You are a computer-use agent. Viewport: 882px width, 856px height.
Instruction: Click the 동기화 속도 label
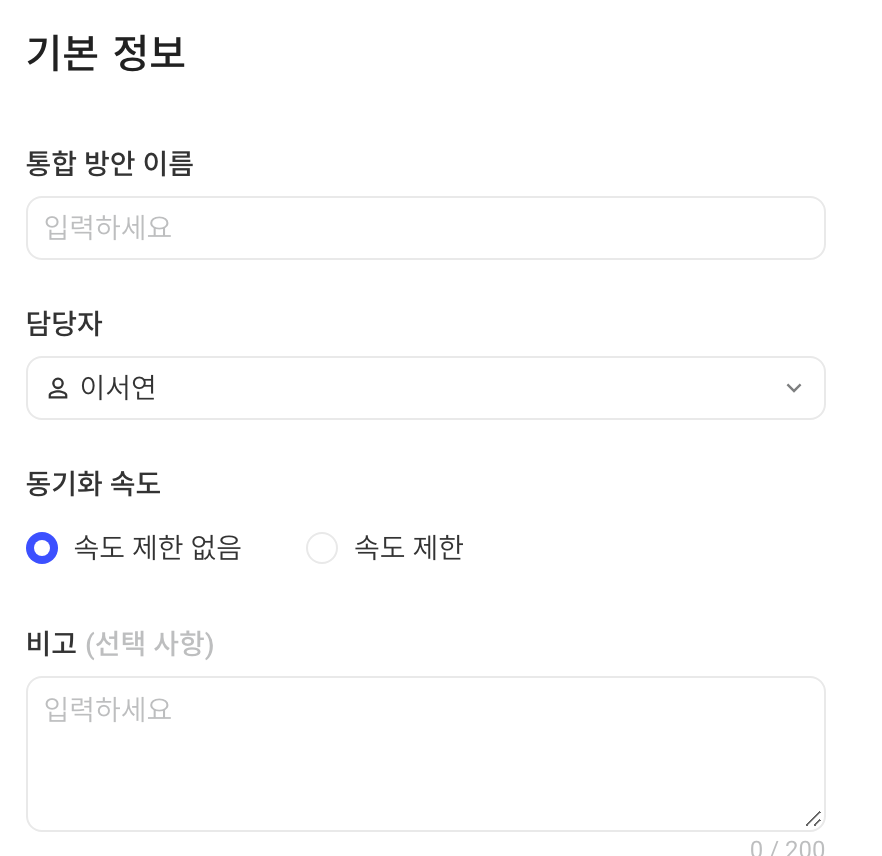[93, 484]
